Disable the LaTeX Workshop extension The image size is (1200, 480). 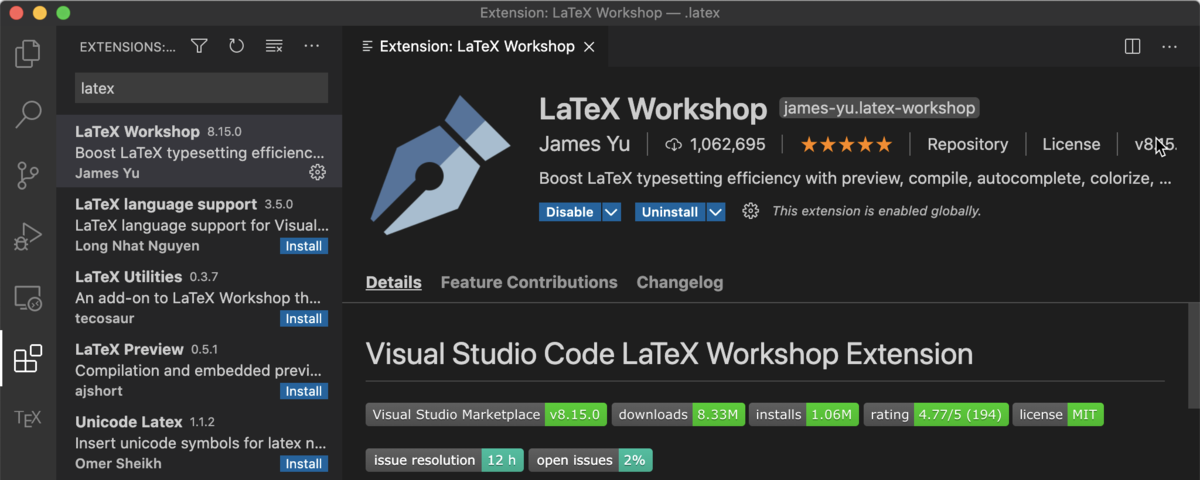pos(570,212)
